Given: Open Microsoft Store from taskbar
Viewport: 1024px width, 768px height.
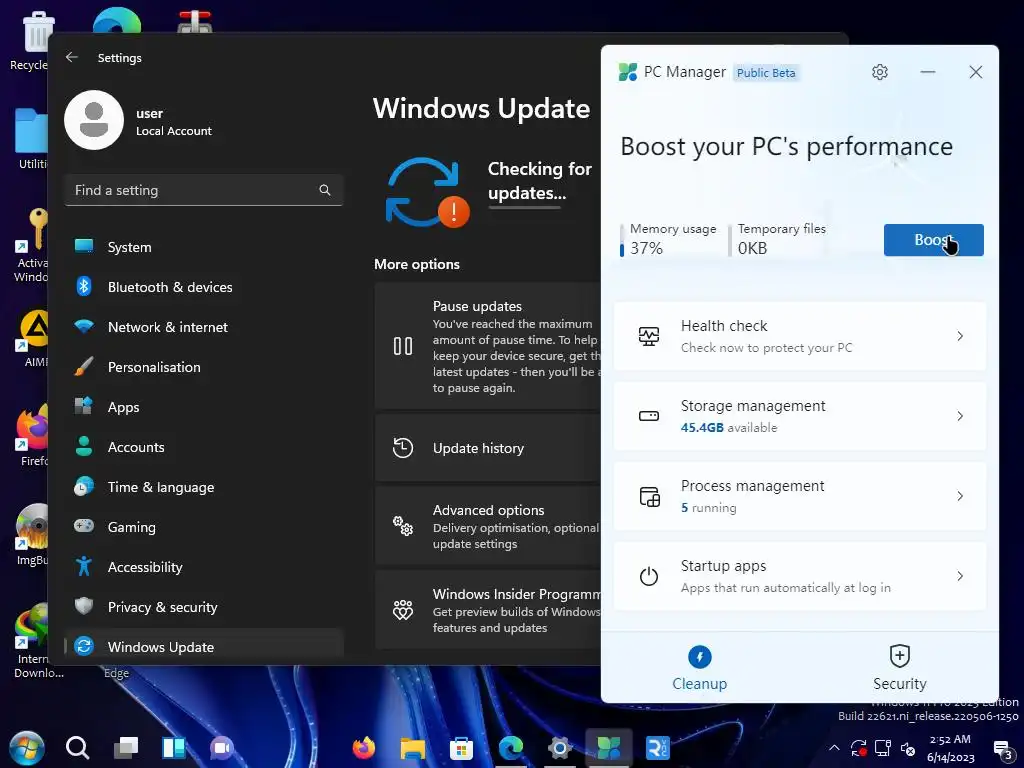Looking at the screenshot, I should click(461, 748).
